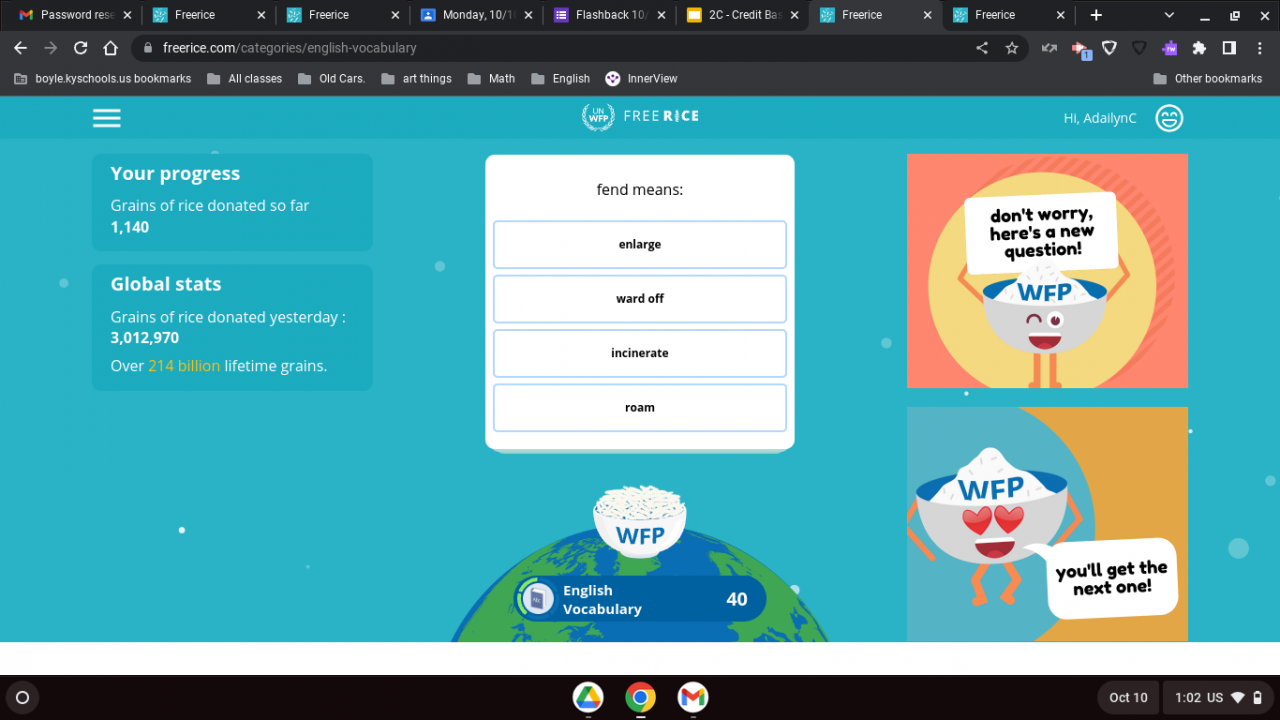Expand the All classes bookmark folder

point(244,78)
